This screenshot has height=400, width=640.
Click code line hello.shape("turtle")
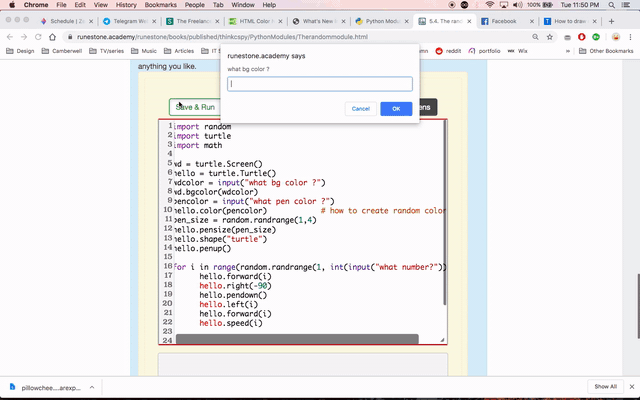[220, 239]
